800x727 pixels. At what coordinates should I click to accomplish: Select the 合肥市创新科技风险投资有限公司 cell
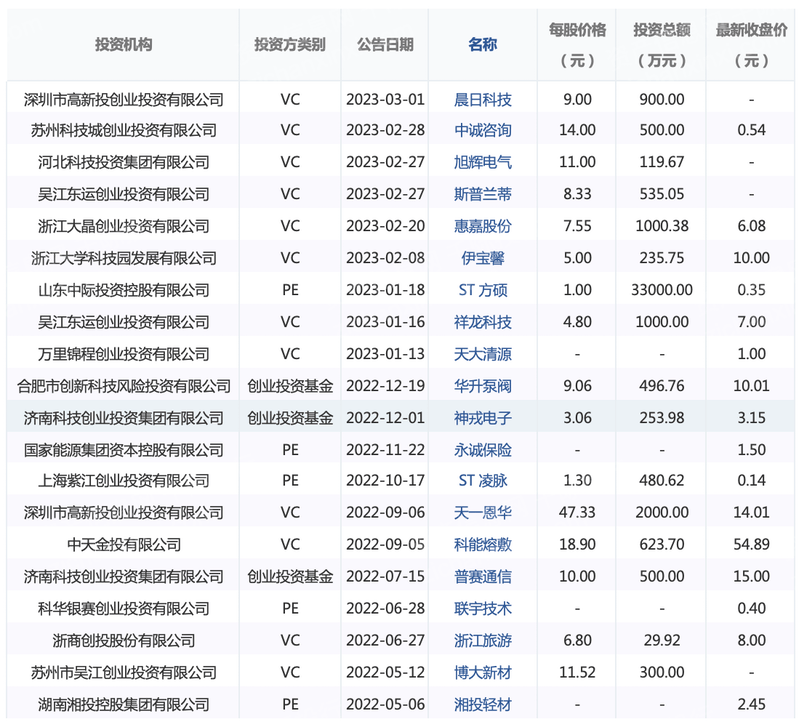123,386
